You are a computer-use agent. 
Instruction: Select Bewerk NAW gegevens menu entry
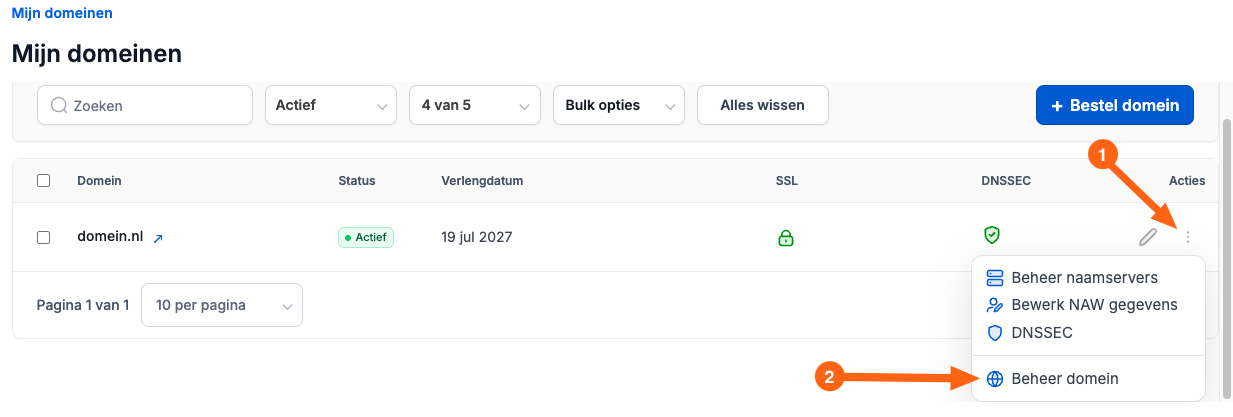point(1082,305)
